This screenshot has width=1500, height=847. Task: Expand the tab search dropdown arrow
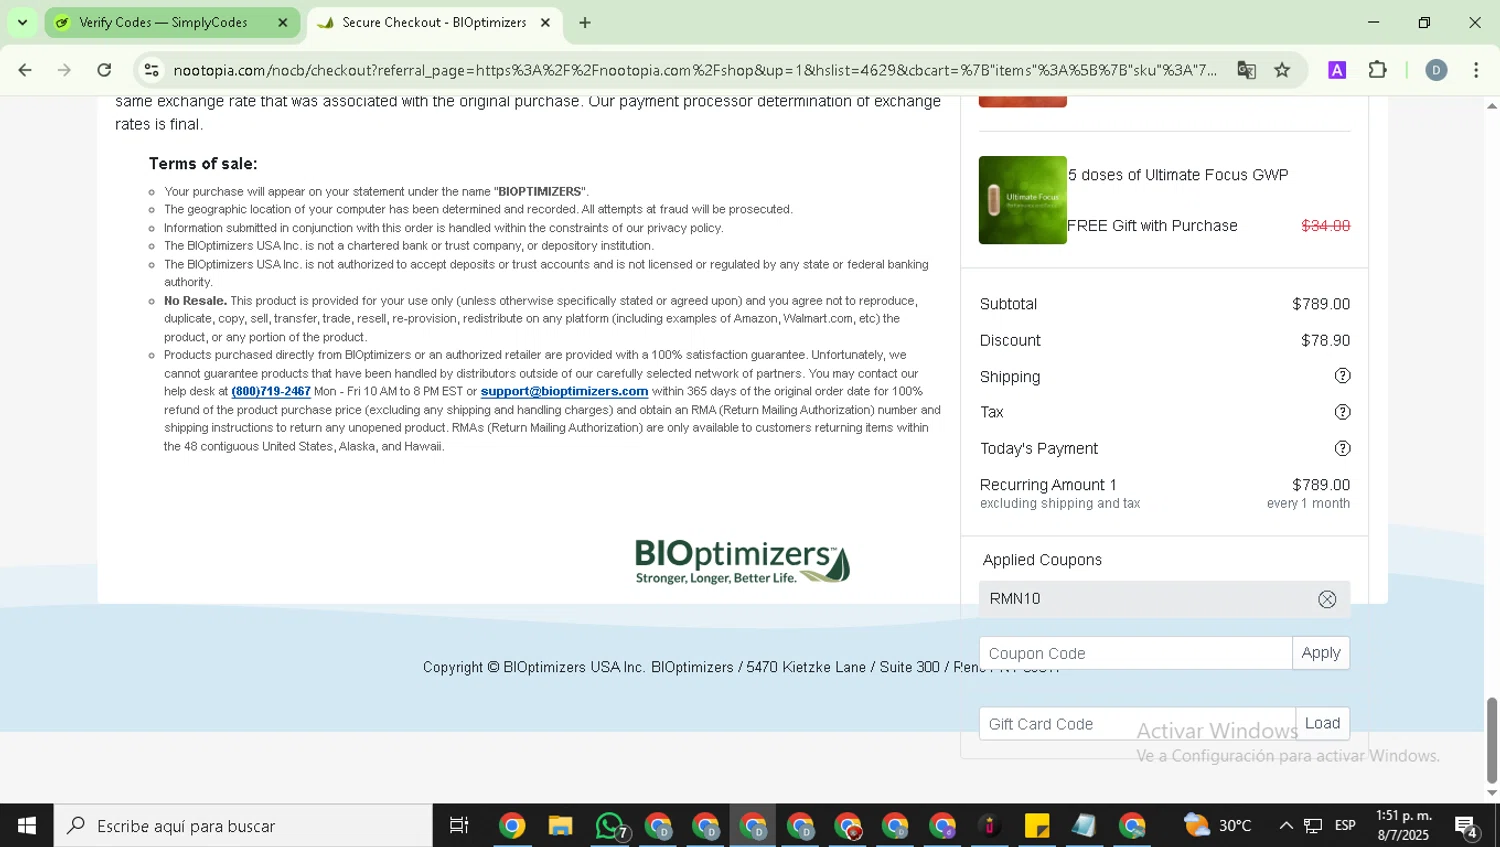22,22
